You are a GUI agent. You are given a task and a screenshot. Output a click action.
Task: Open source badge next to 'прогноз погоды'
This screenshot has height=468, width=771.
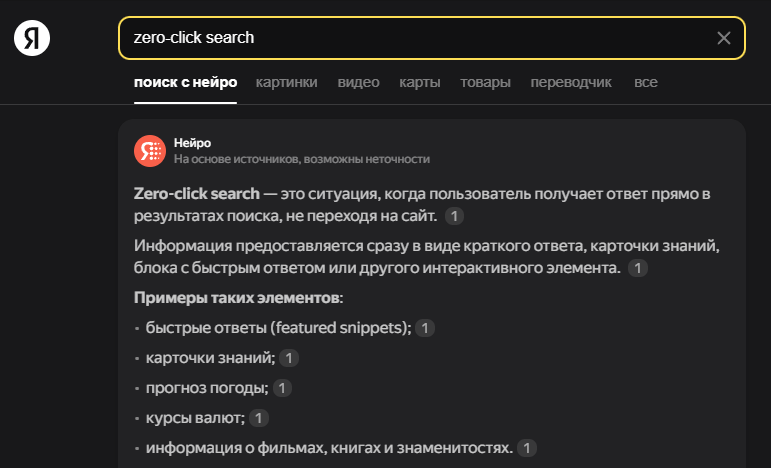click(x=284, y=388)
